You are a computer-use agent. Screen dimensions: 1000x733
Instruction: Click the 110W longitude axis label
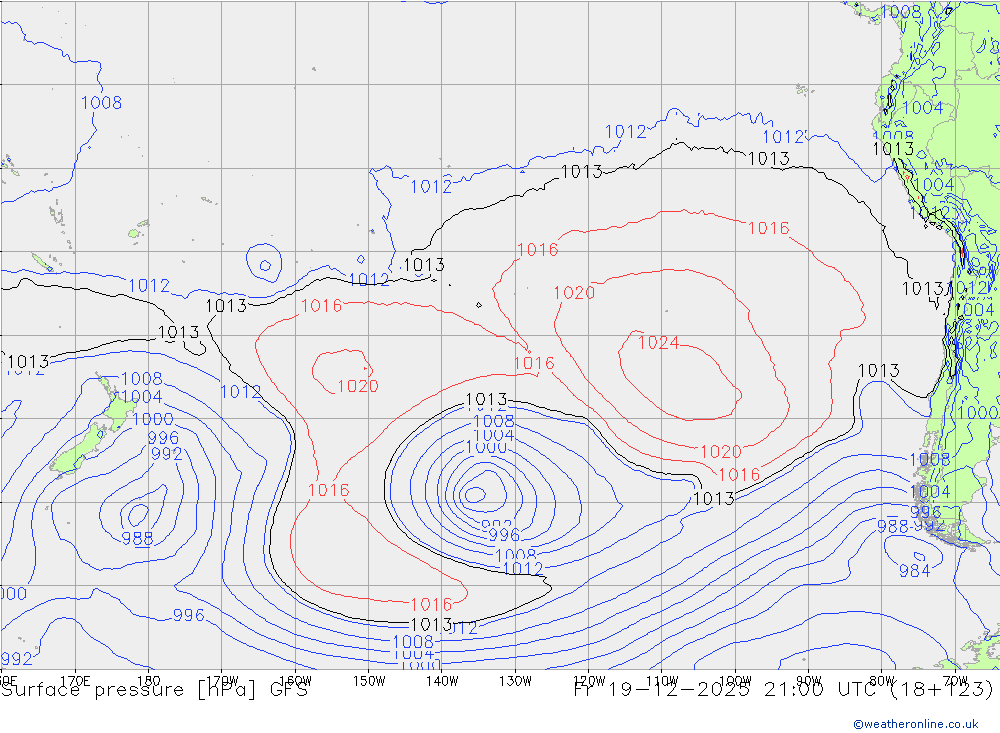pos(661,681)
